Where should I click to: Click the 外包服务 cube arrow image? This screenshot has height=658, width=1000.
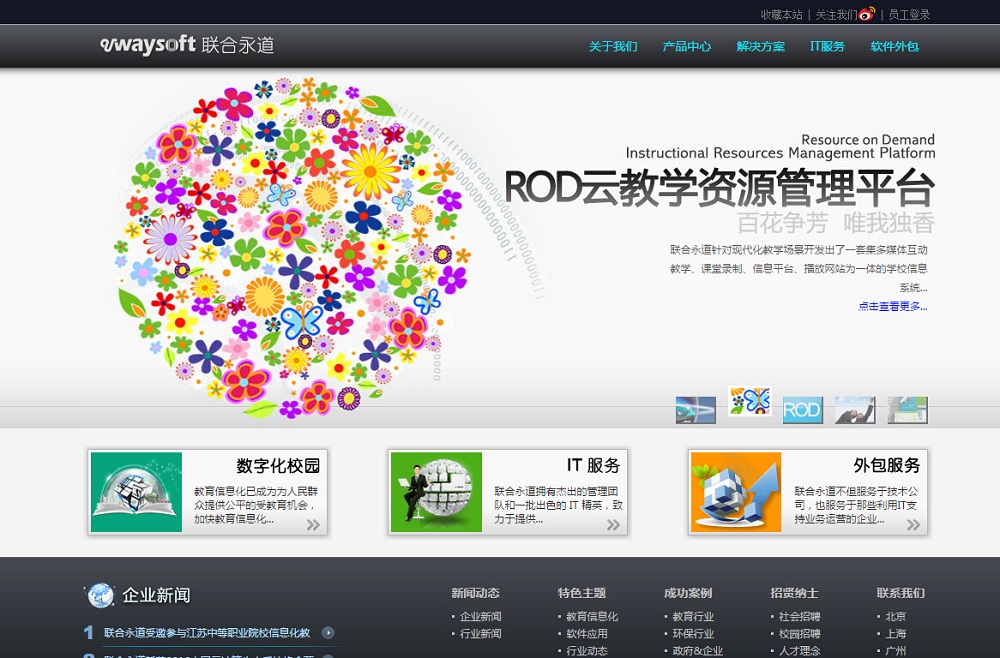(736, 492)
